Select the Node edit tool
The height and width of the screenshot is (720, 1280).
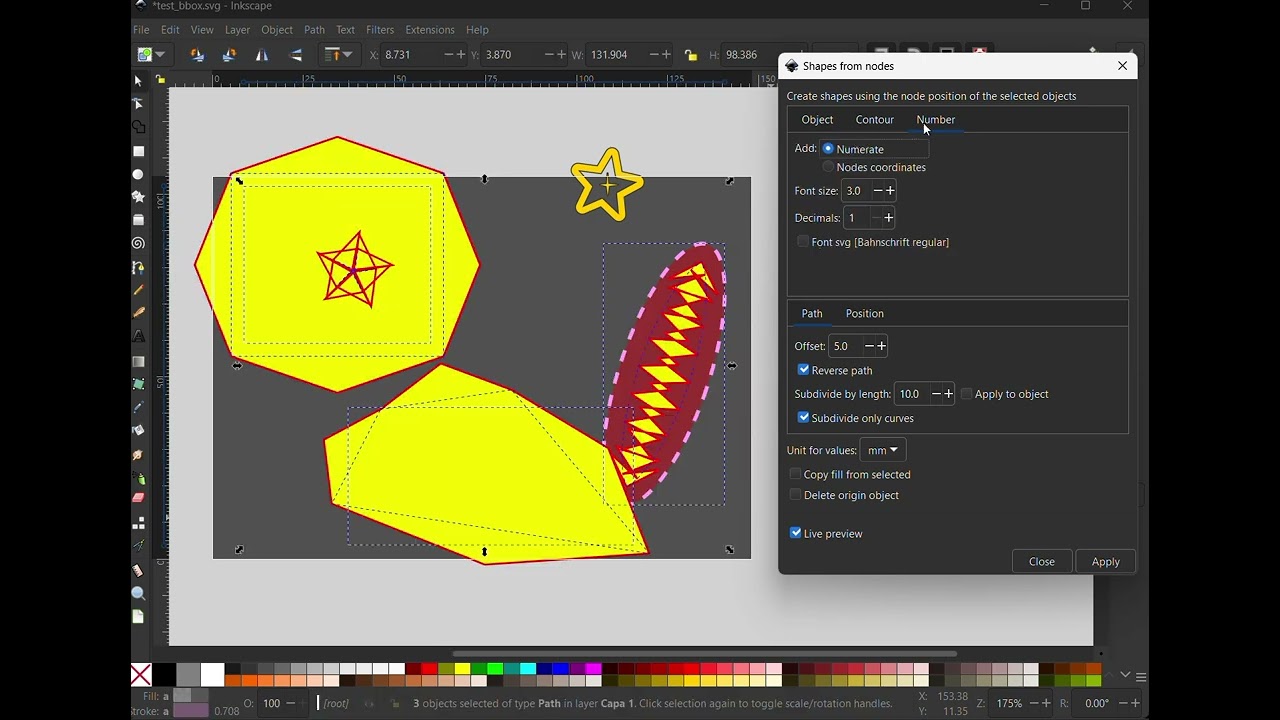click(x=139, y=104)
